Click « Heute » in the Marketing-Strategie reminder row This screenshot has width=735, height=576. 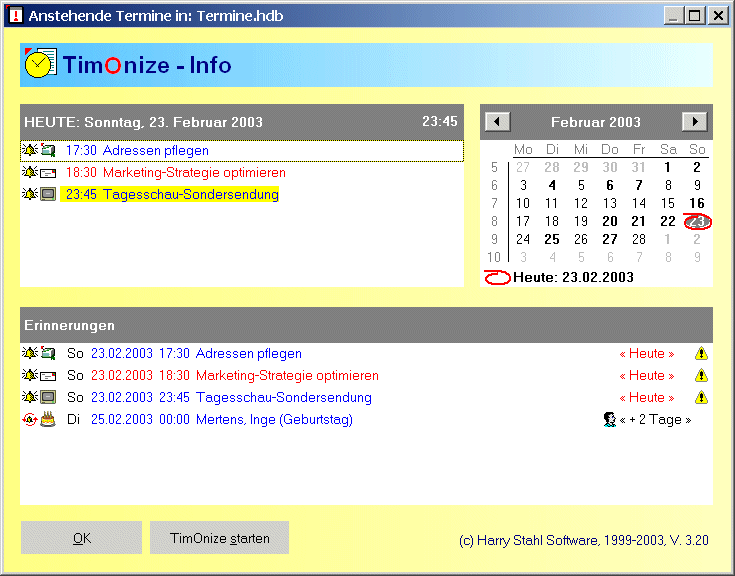[x=647, y=375]
